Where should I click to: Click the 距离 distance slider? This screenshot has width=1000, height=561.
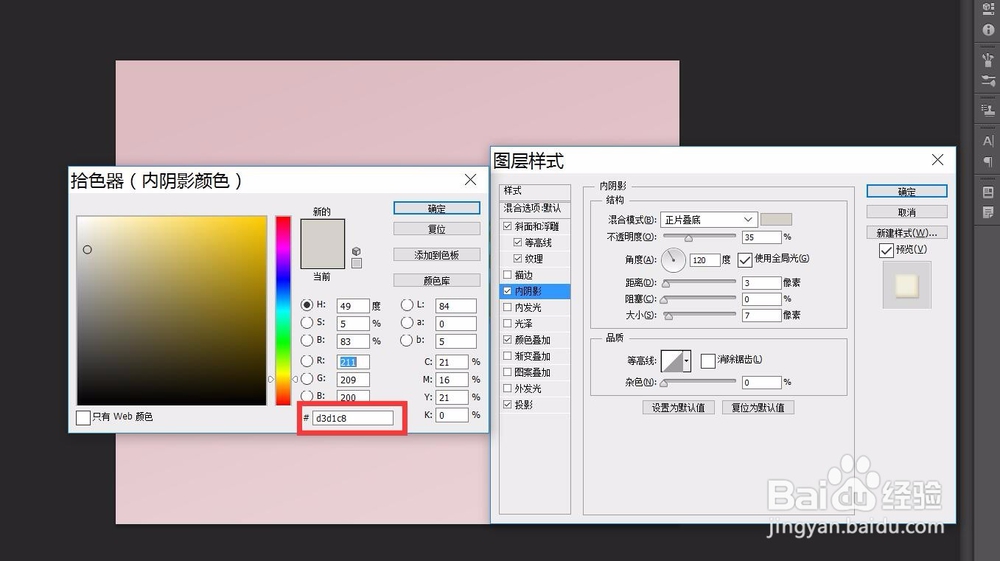[x=699, y=282]
